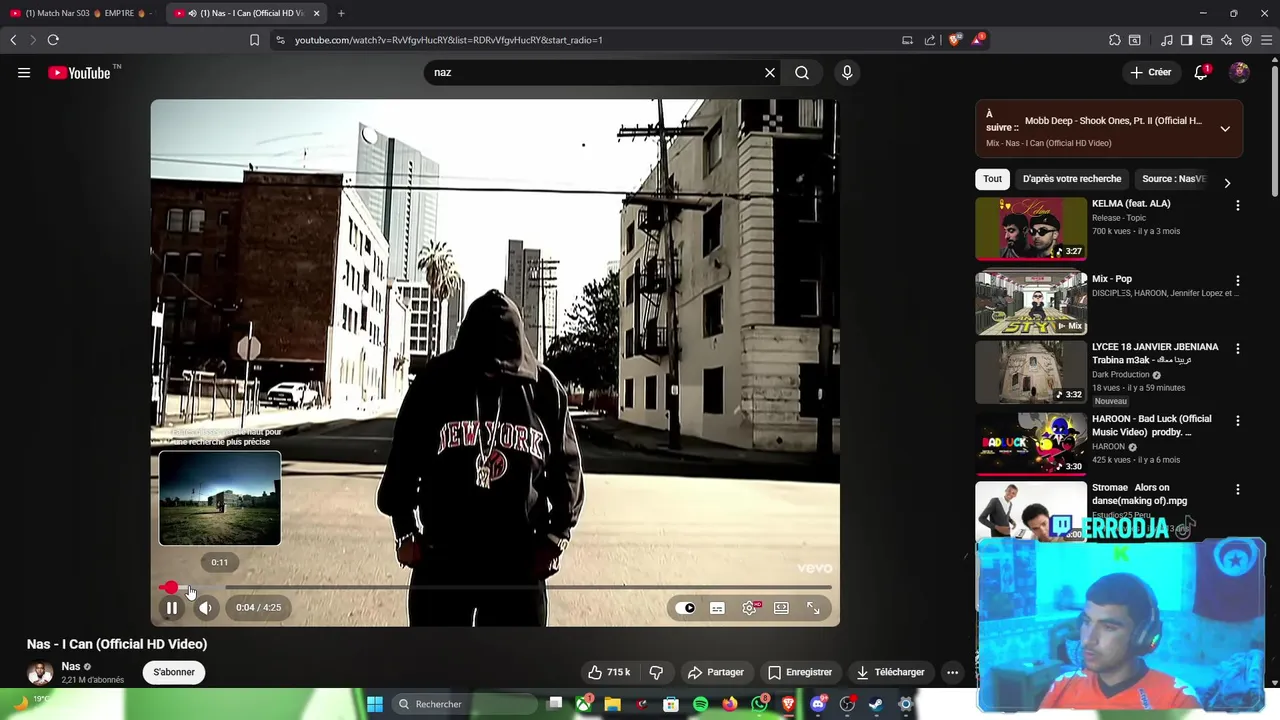1280x720 pixels.
Task: Close the Nas - I Can browser tab
Action: (x=317, y=13)
